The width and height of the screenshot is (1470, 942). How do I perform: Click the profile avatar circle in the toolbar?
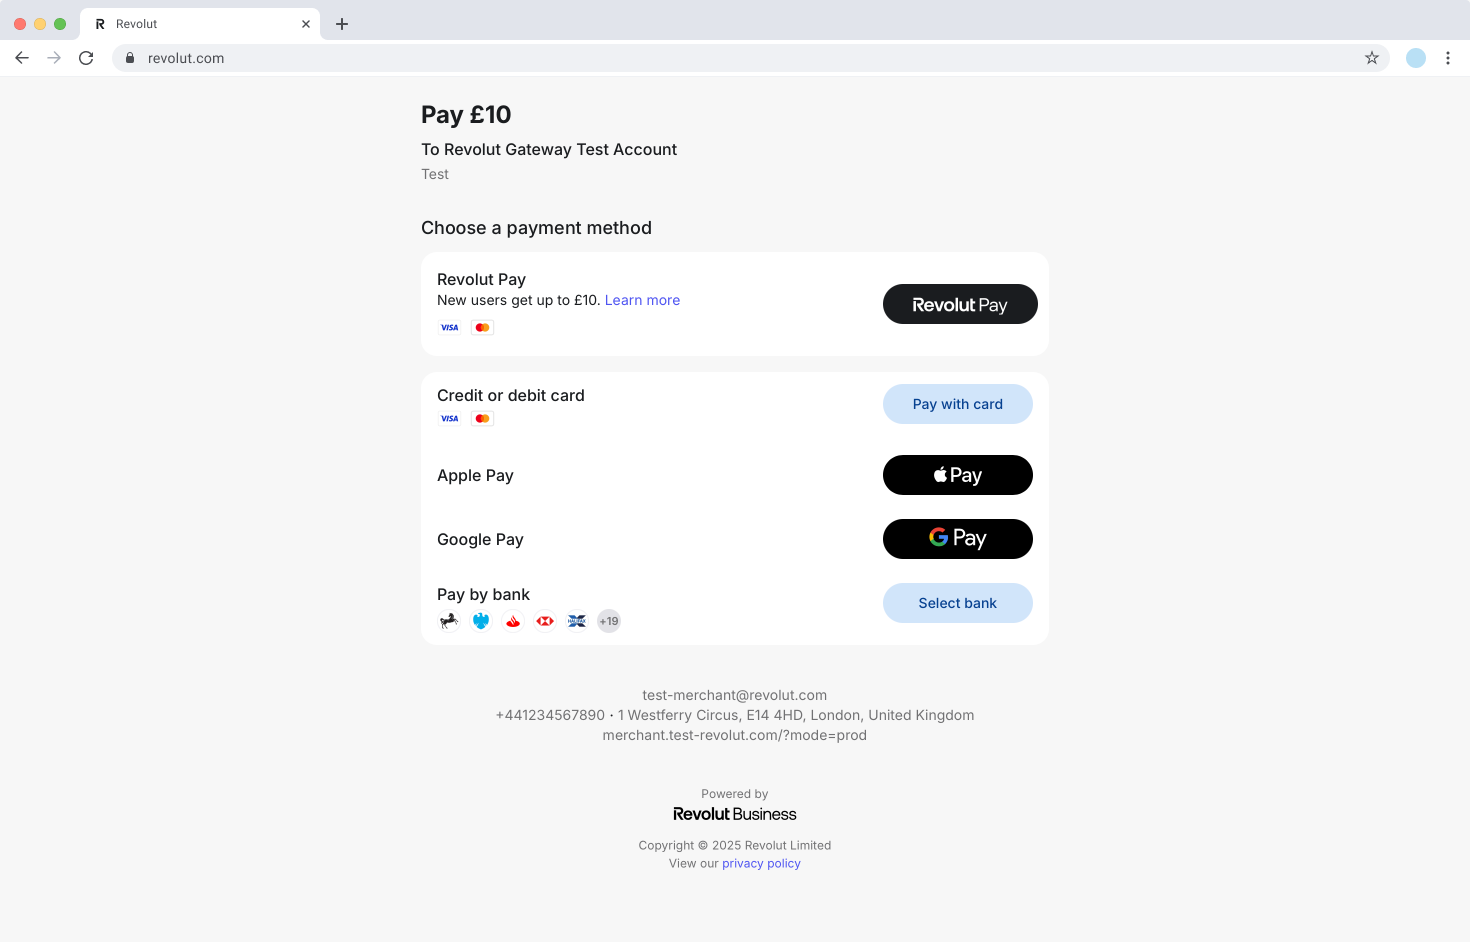(x=1416, y=58)
